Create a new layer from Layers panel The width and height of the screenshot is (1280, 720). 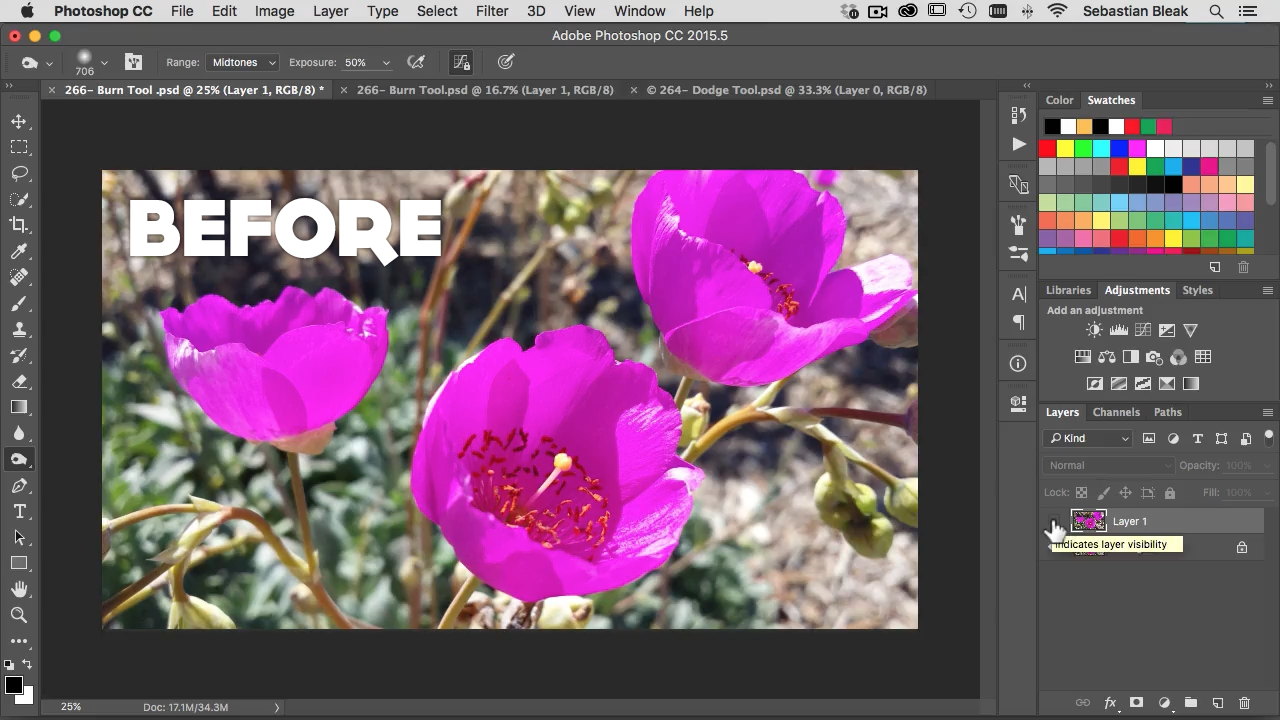[1217, 703]
